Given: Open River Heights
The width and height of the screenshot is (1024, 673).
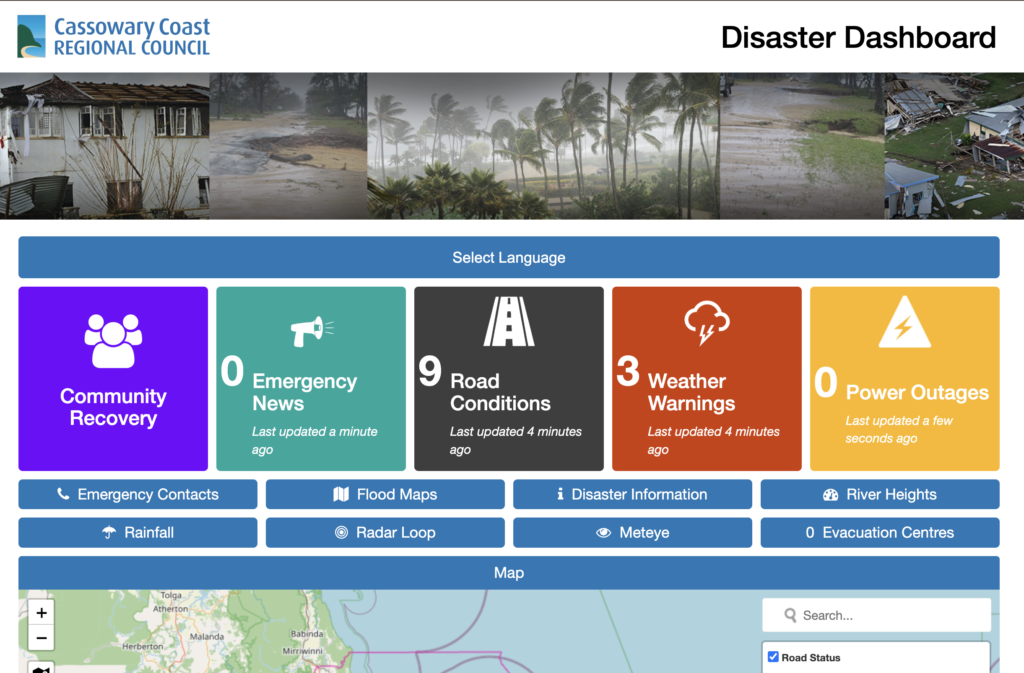Looking at the screenshot, I should (880, 494).
